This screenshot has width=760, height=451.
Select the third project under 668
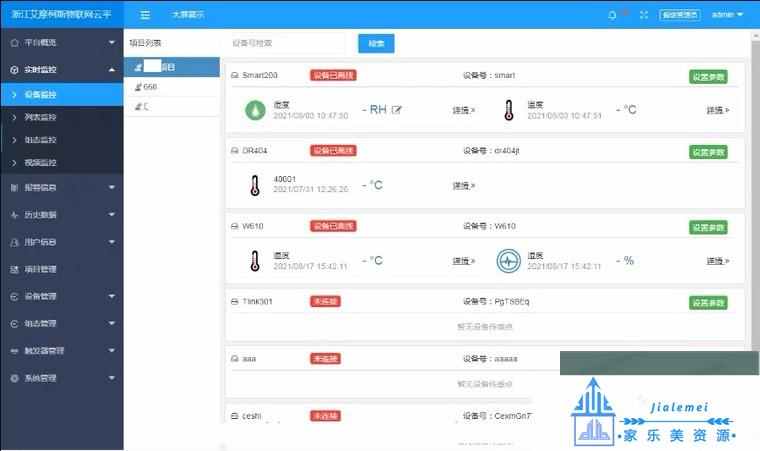[x=172, y=107]
